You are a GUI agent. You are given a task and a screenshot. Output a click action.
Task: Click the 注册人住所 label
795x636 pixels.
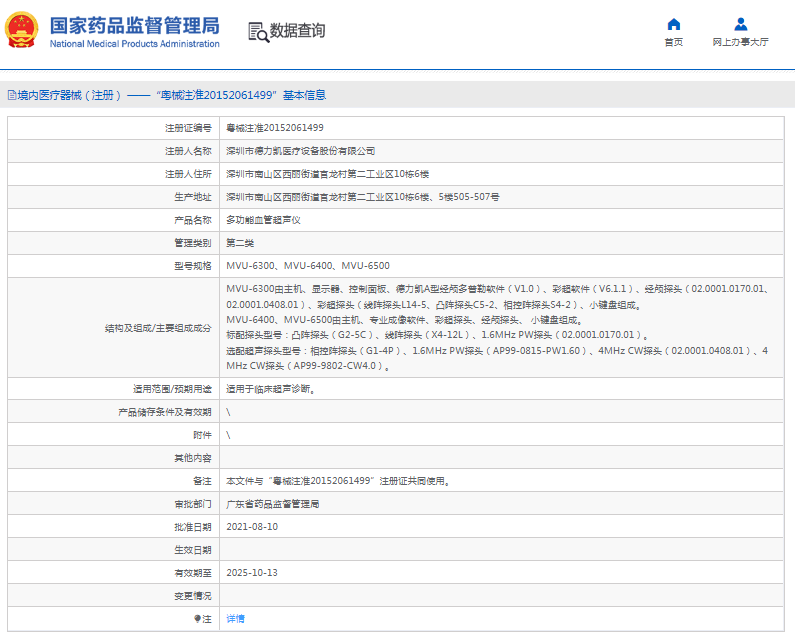[188, 174]
